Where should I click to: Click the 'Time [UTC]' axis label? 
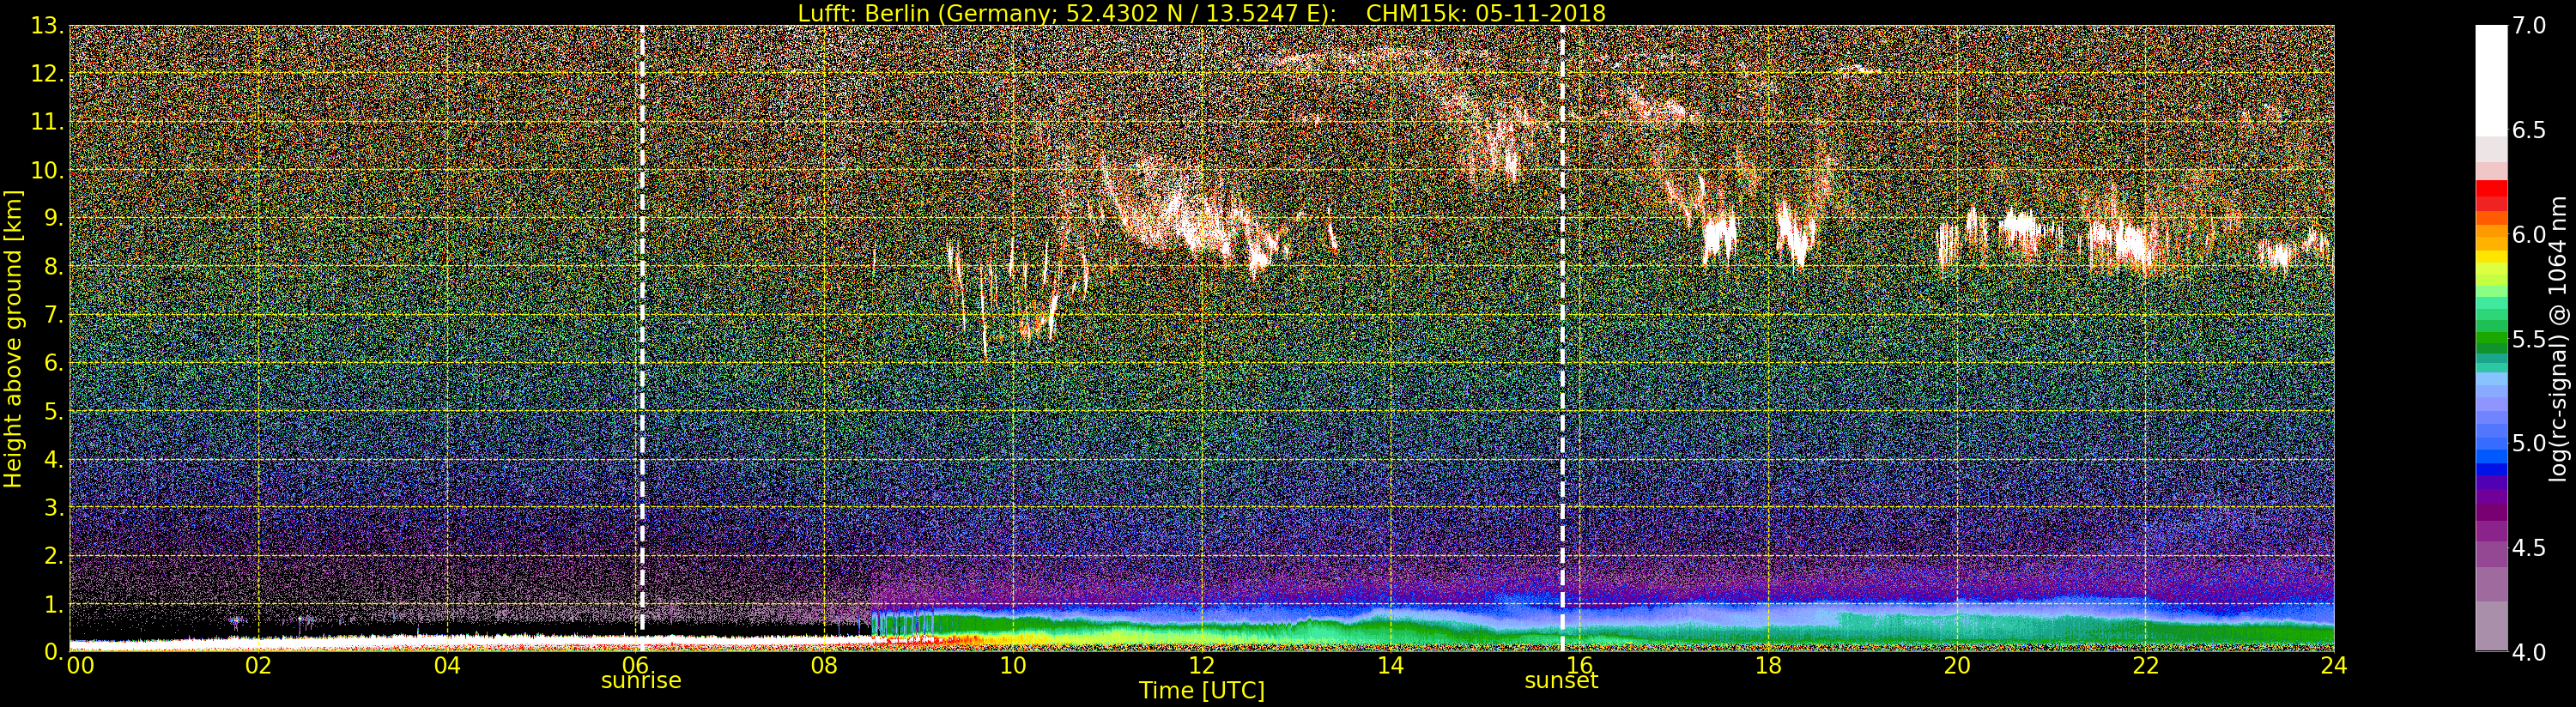pyautogui.click(x=1201, y=691)
